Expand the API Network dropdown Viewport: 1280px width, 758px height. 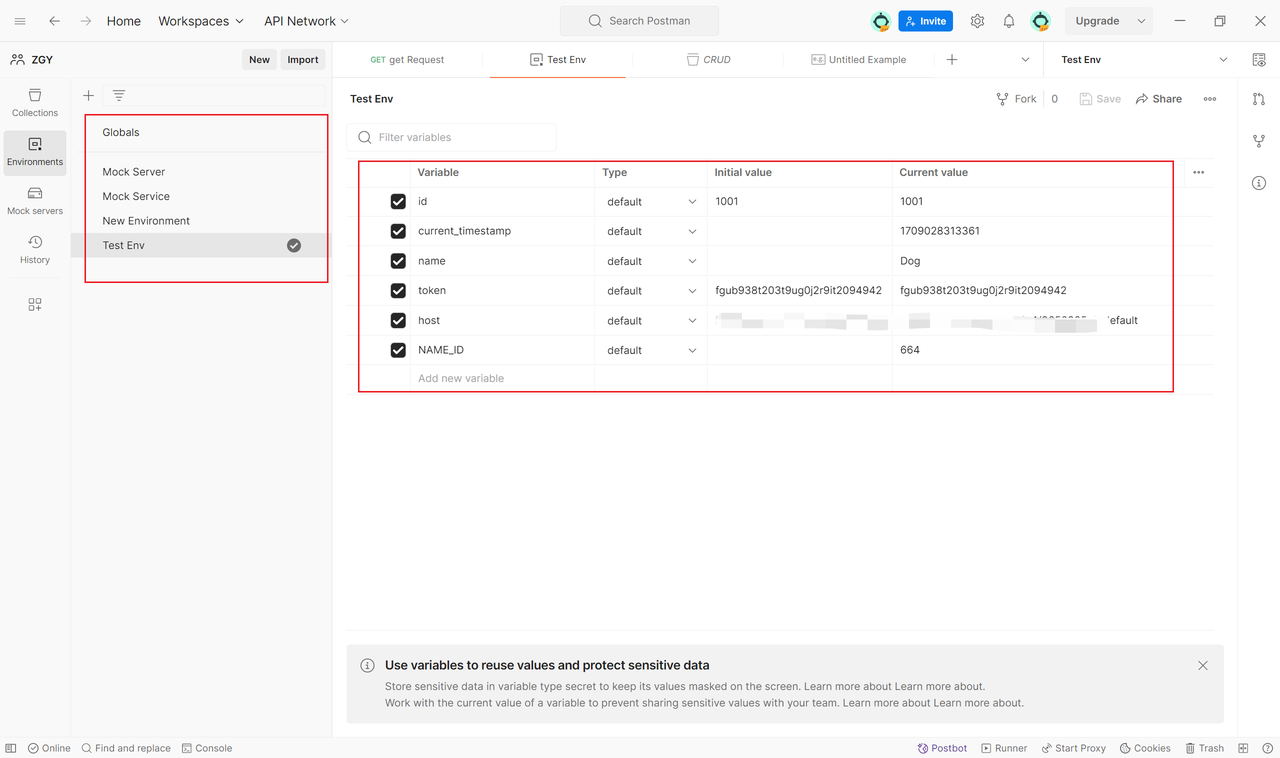point(307,21)
